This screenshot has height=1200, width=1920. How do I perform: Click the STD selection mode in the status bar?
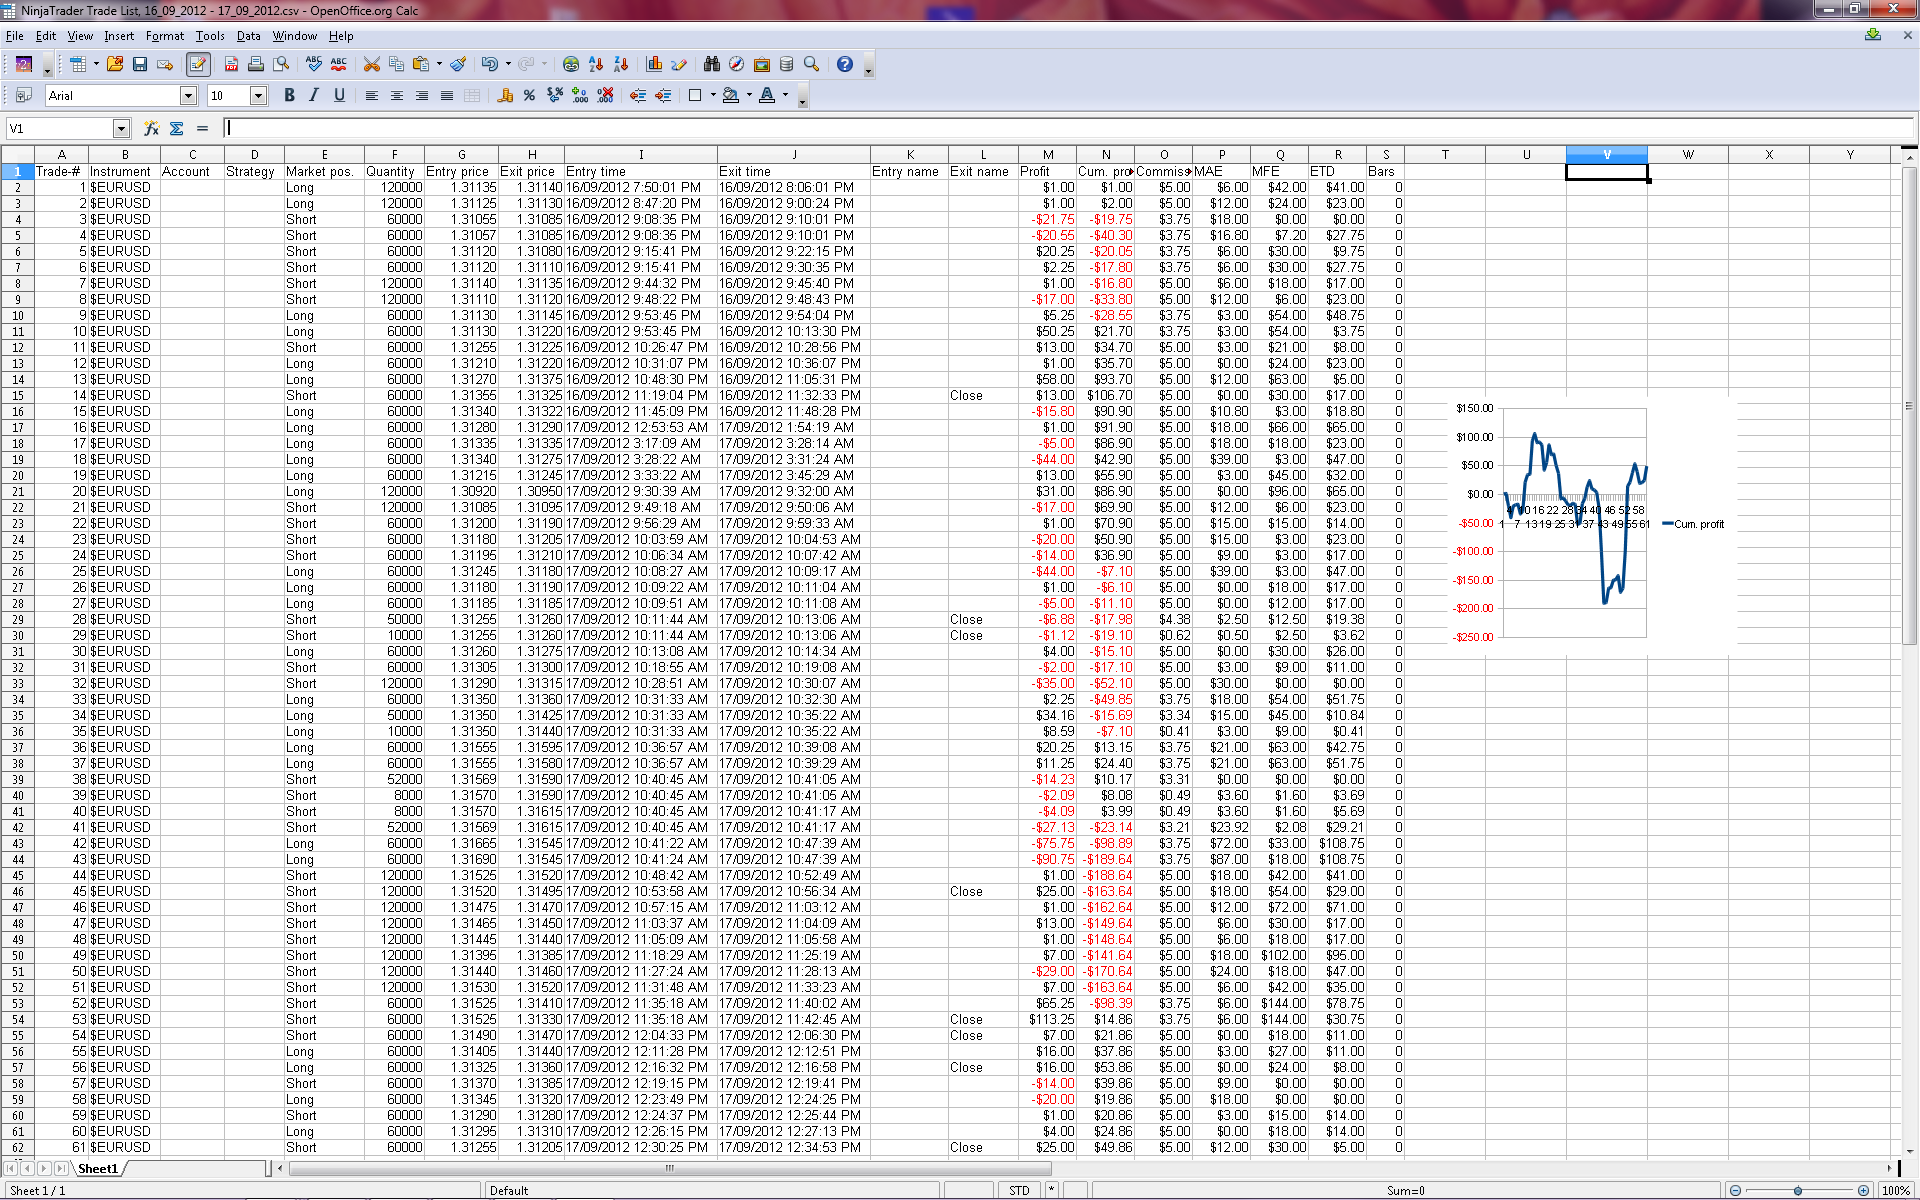(x=1019, y=1190)
